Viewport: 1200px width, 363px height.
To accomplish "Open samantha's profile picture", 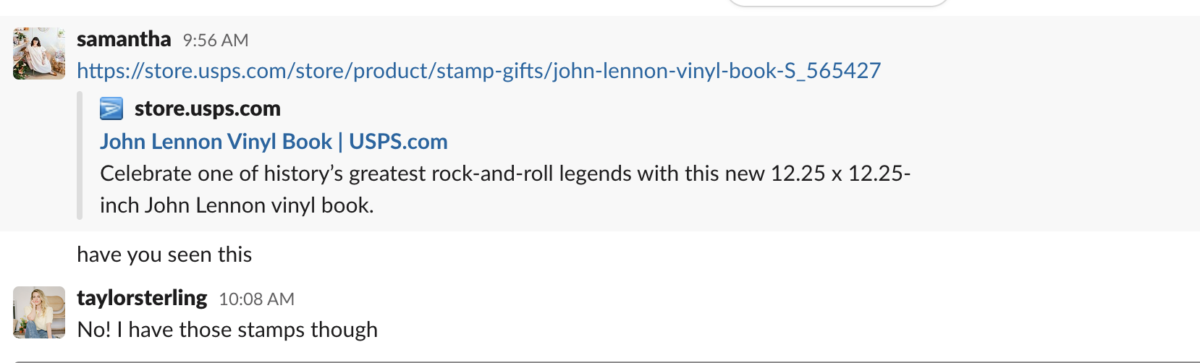I will pos(39,53).
